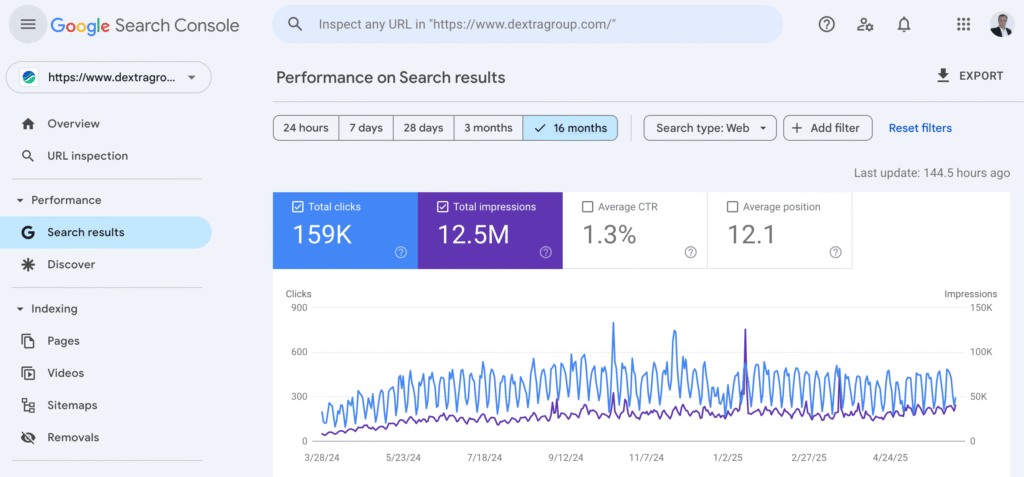Open the Search type: Web dropdown
The image size is (1024, 477).
[x=710, y=128]
